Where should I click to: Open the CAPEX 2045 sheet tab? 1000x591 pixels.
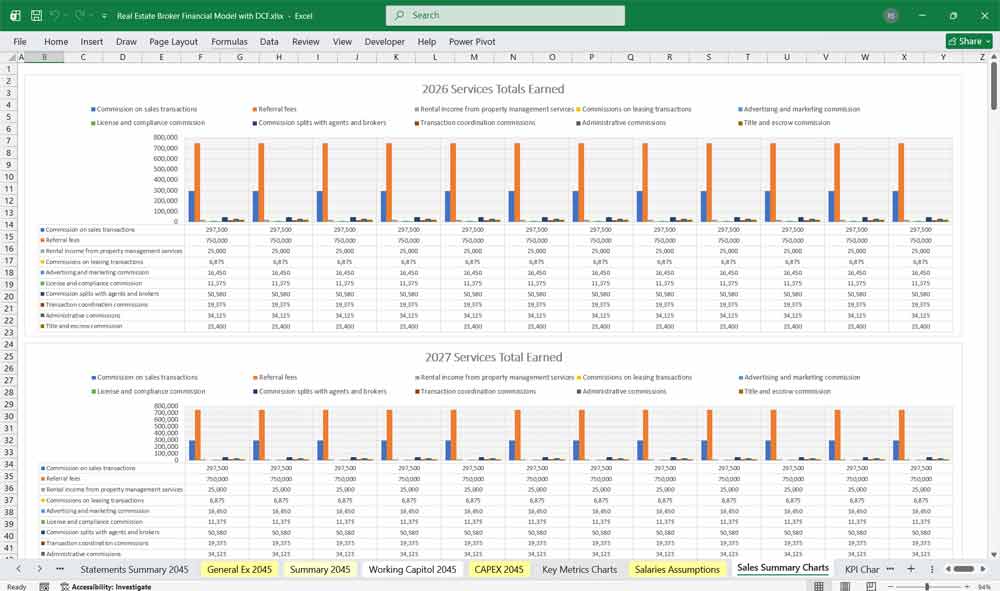[x=500, y=567]
